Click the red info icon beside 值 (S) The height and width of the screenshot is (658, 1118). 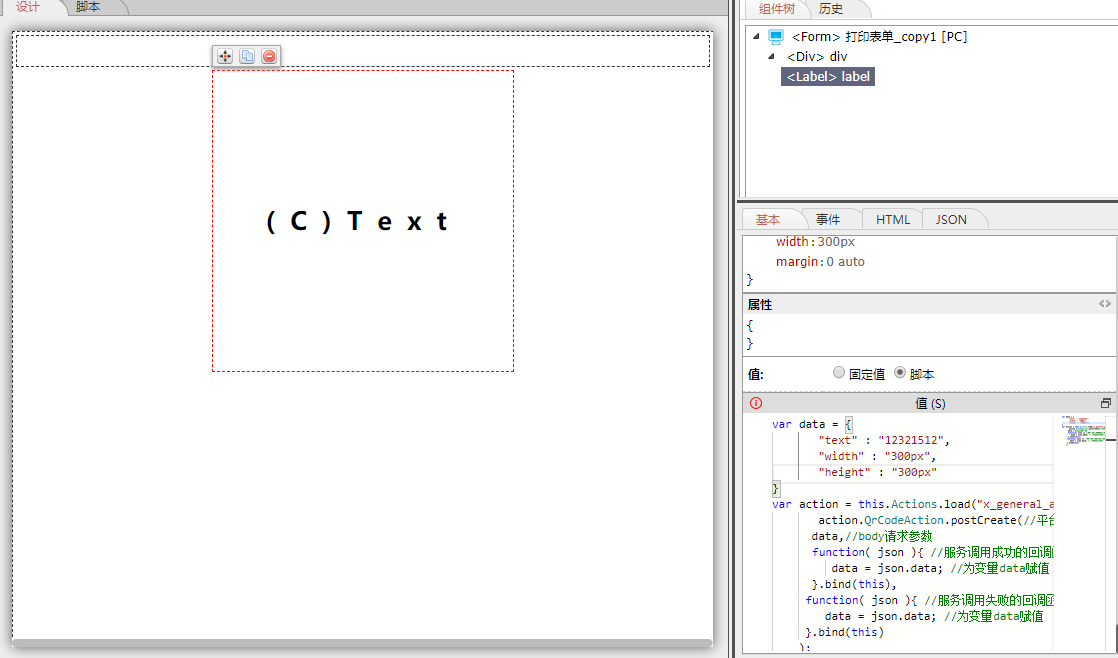(756, 403)
